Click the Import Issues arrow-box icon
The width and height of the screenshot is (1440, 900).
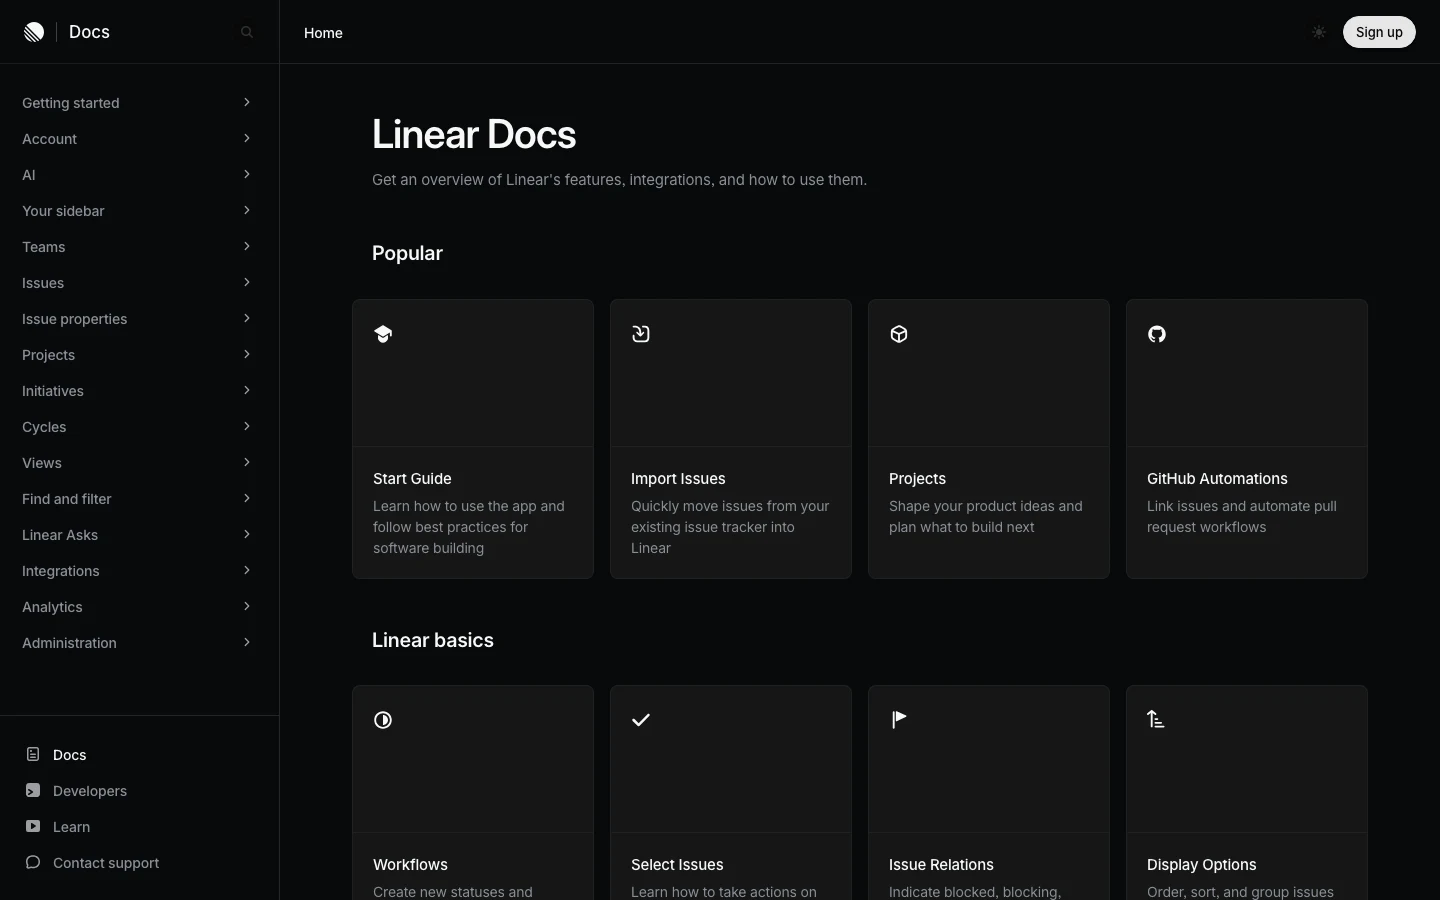coord(641,334)
